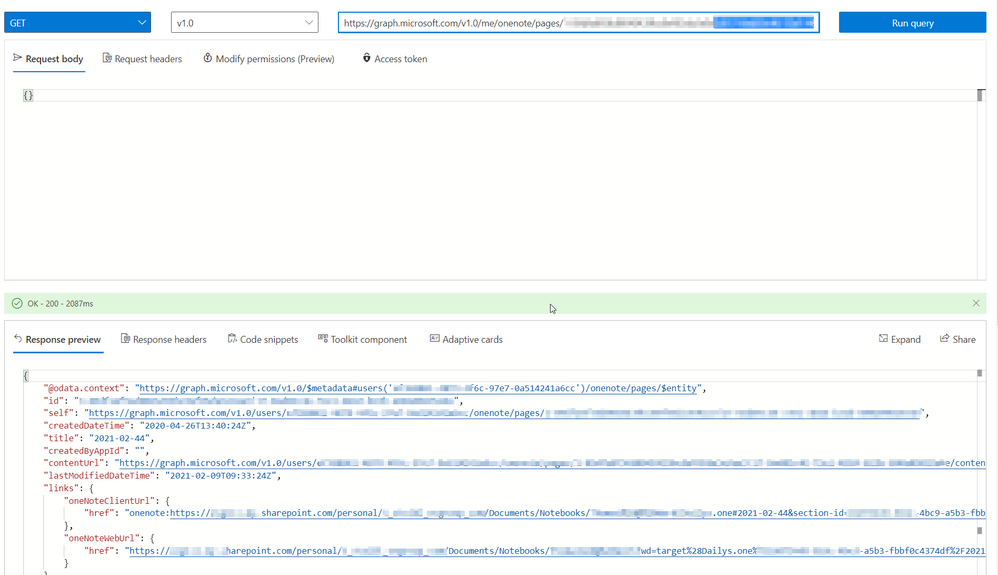The image size is (998, 575).
Task: Open the @odata.context metadata link
Action: pyautogui.click(x=420, y=388)
